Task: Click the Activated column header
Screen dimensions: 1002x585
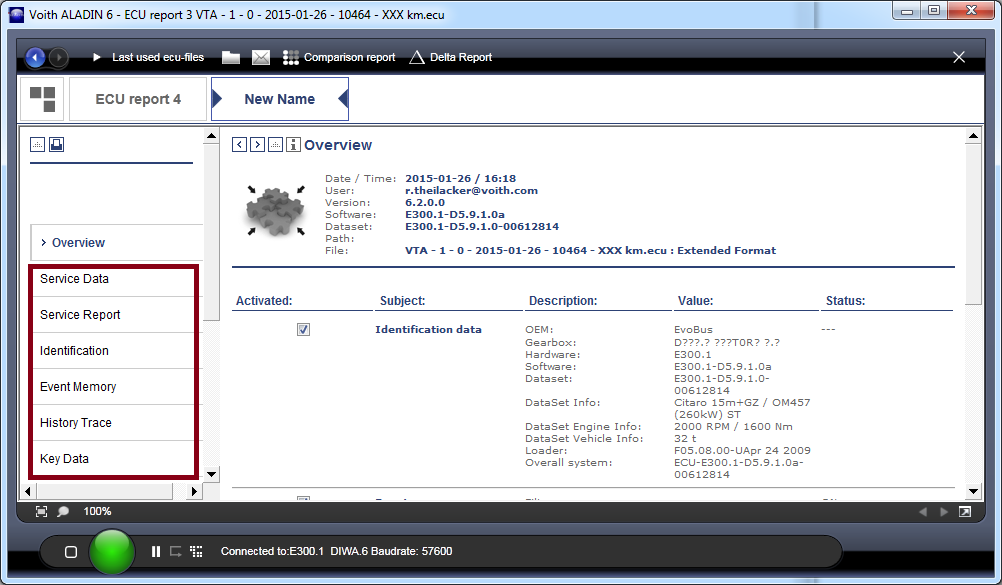Action: coord(264,300)
